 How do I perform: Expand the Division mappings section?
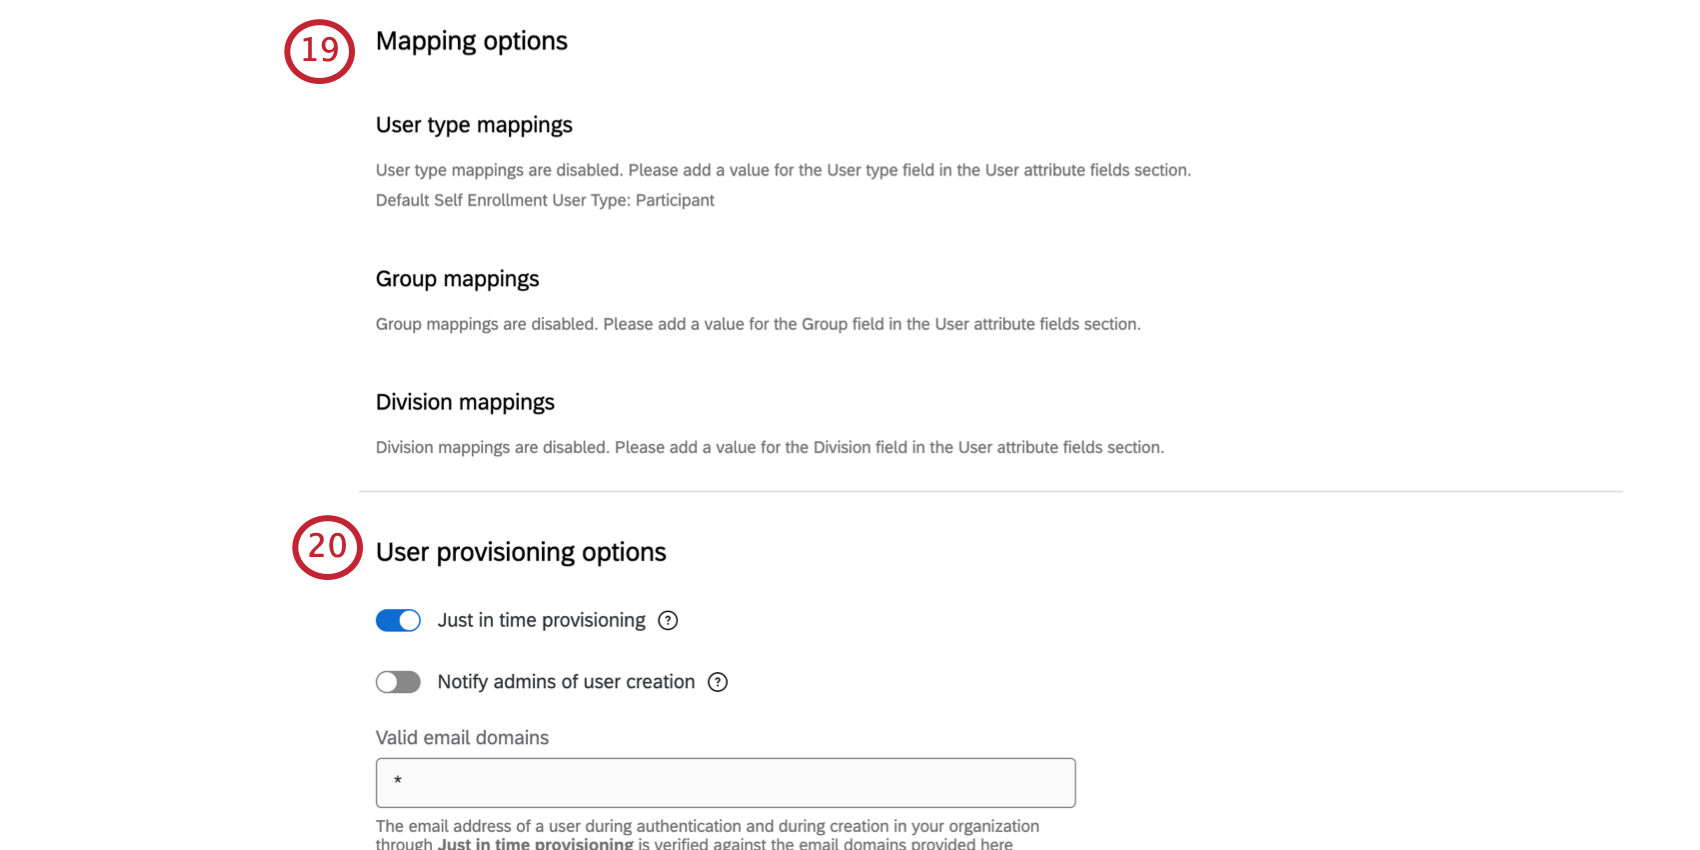[465, 402]
